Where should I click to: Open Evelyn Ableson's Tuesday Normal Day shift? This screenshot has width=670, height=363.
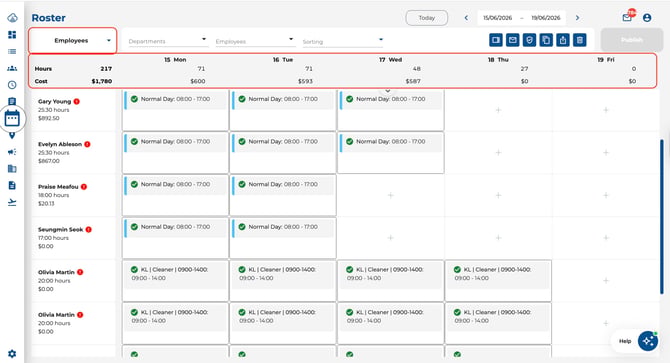click(x=283, y=142)
